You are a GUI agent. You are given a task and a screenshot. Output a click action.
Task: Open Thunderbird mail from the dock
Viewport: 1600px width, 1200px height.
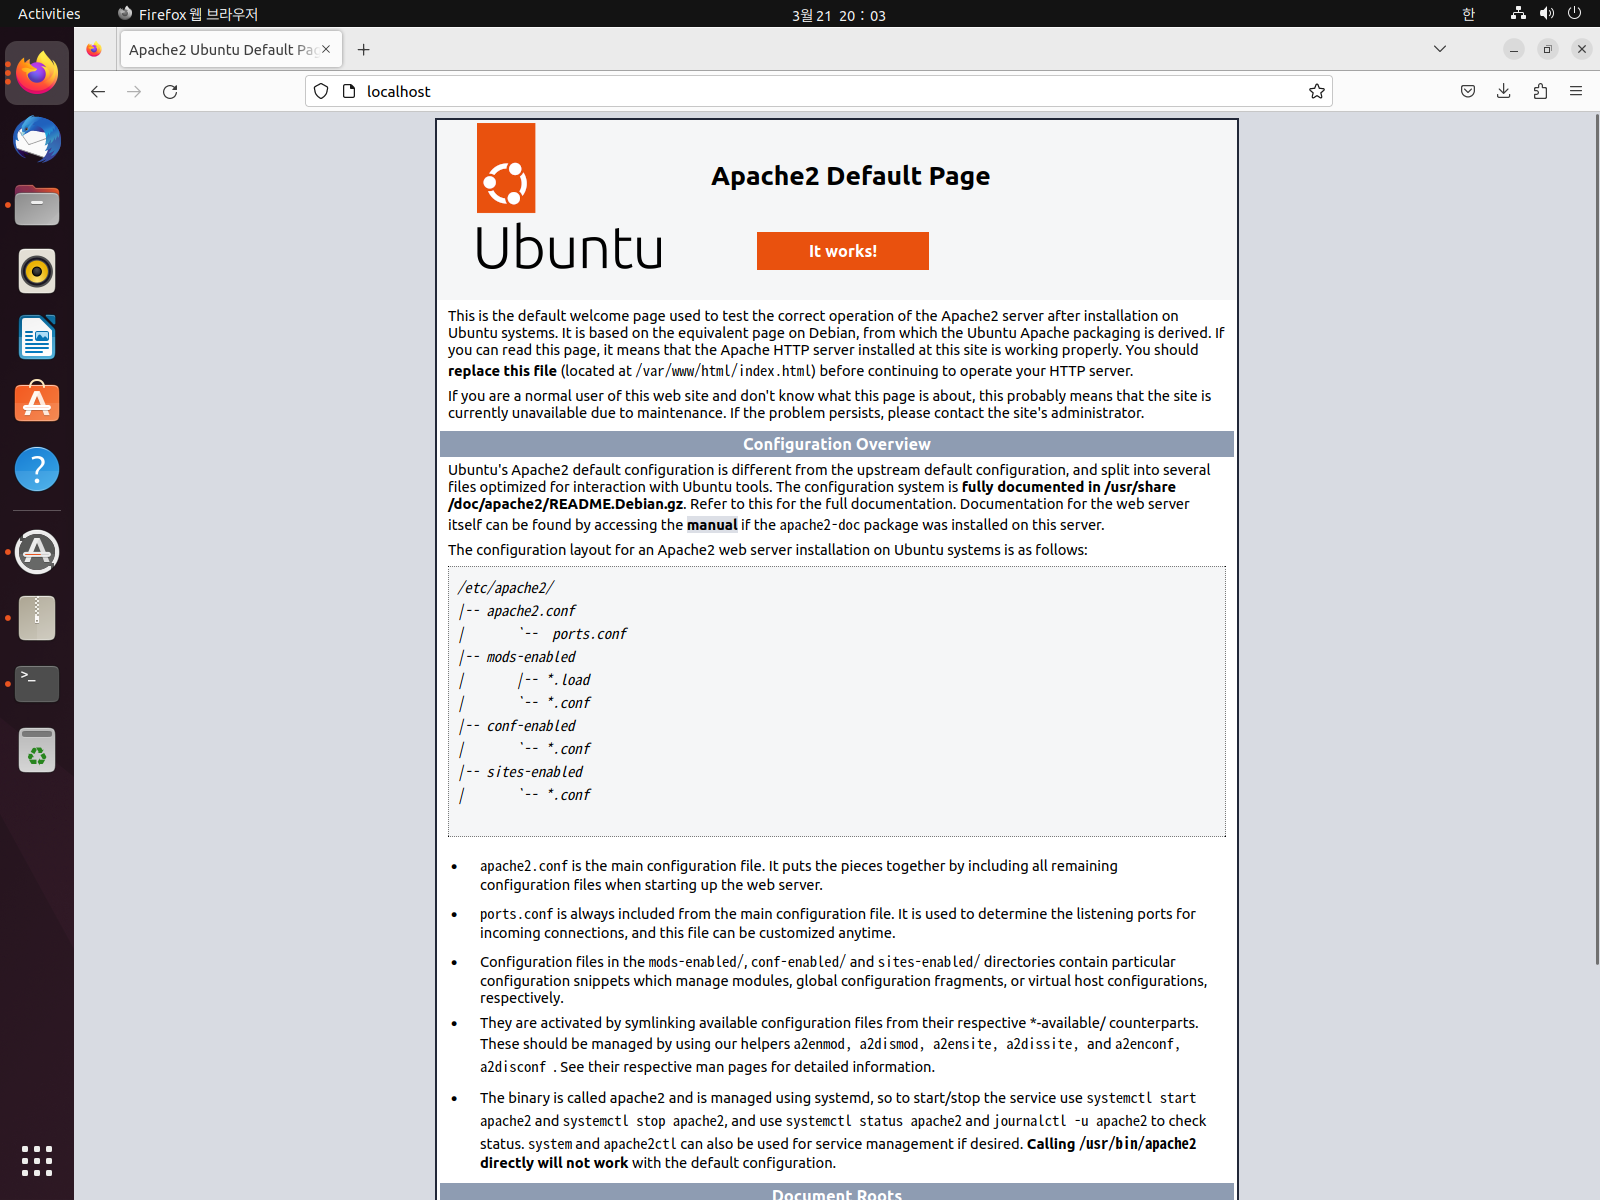click(37, 139)
